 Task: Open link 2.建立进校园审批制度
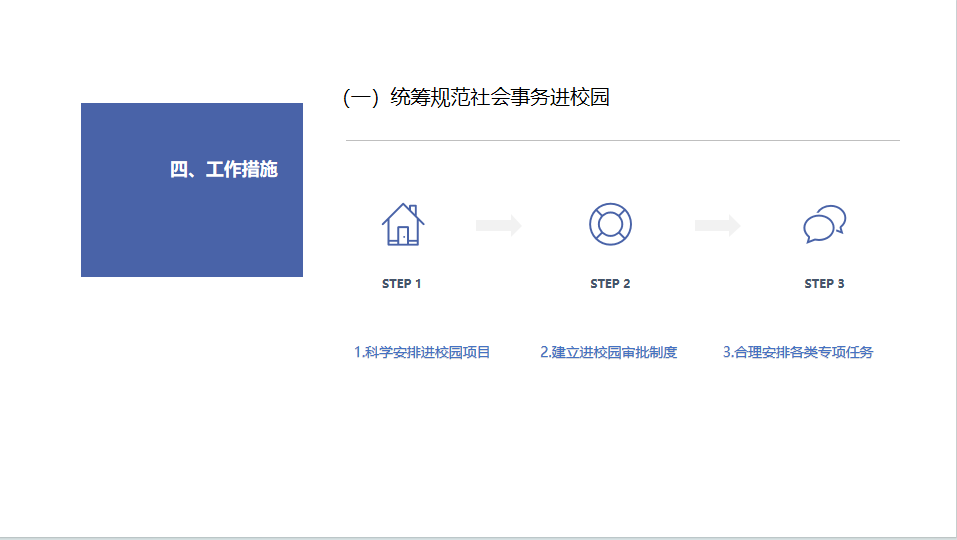[x=609, y=352]
